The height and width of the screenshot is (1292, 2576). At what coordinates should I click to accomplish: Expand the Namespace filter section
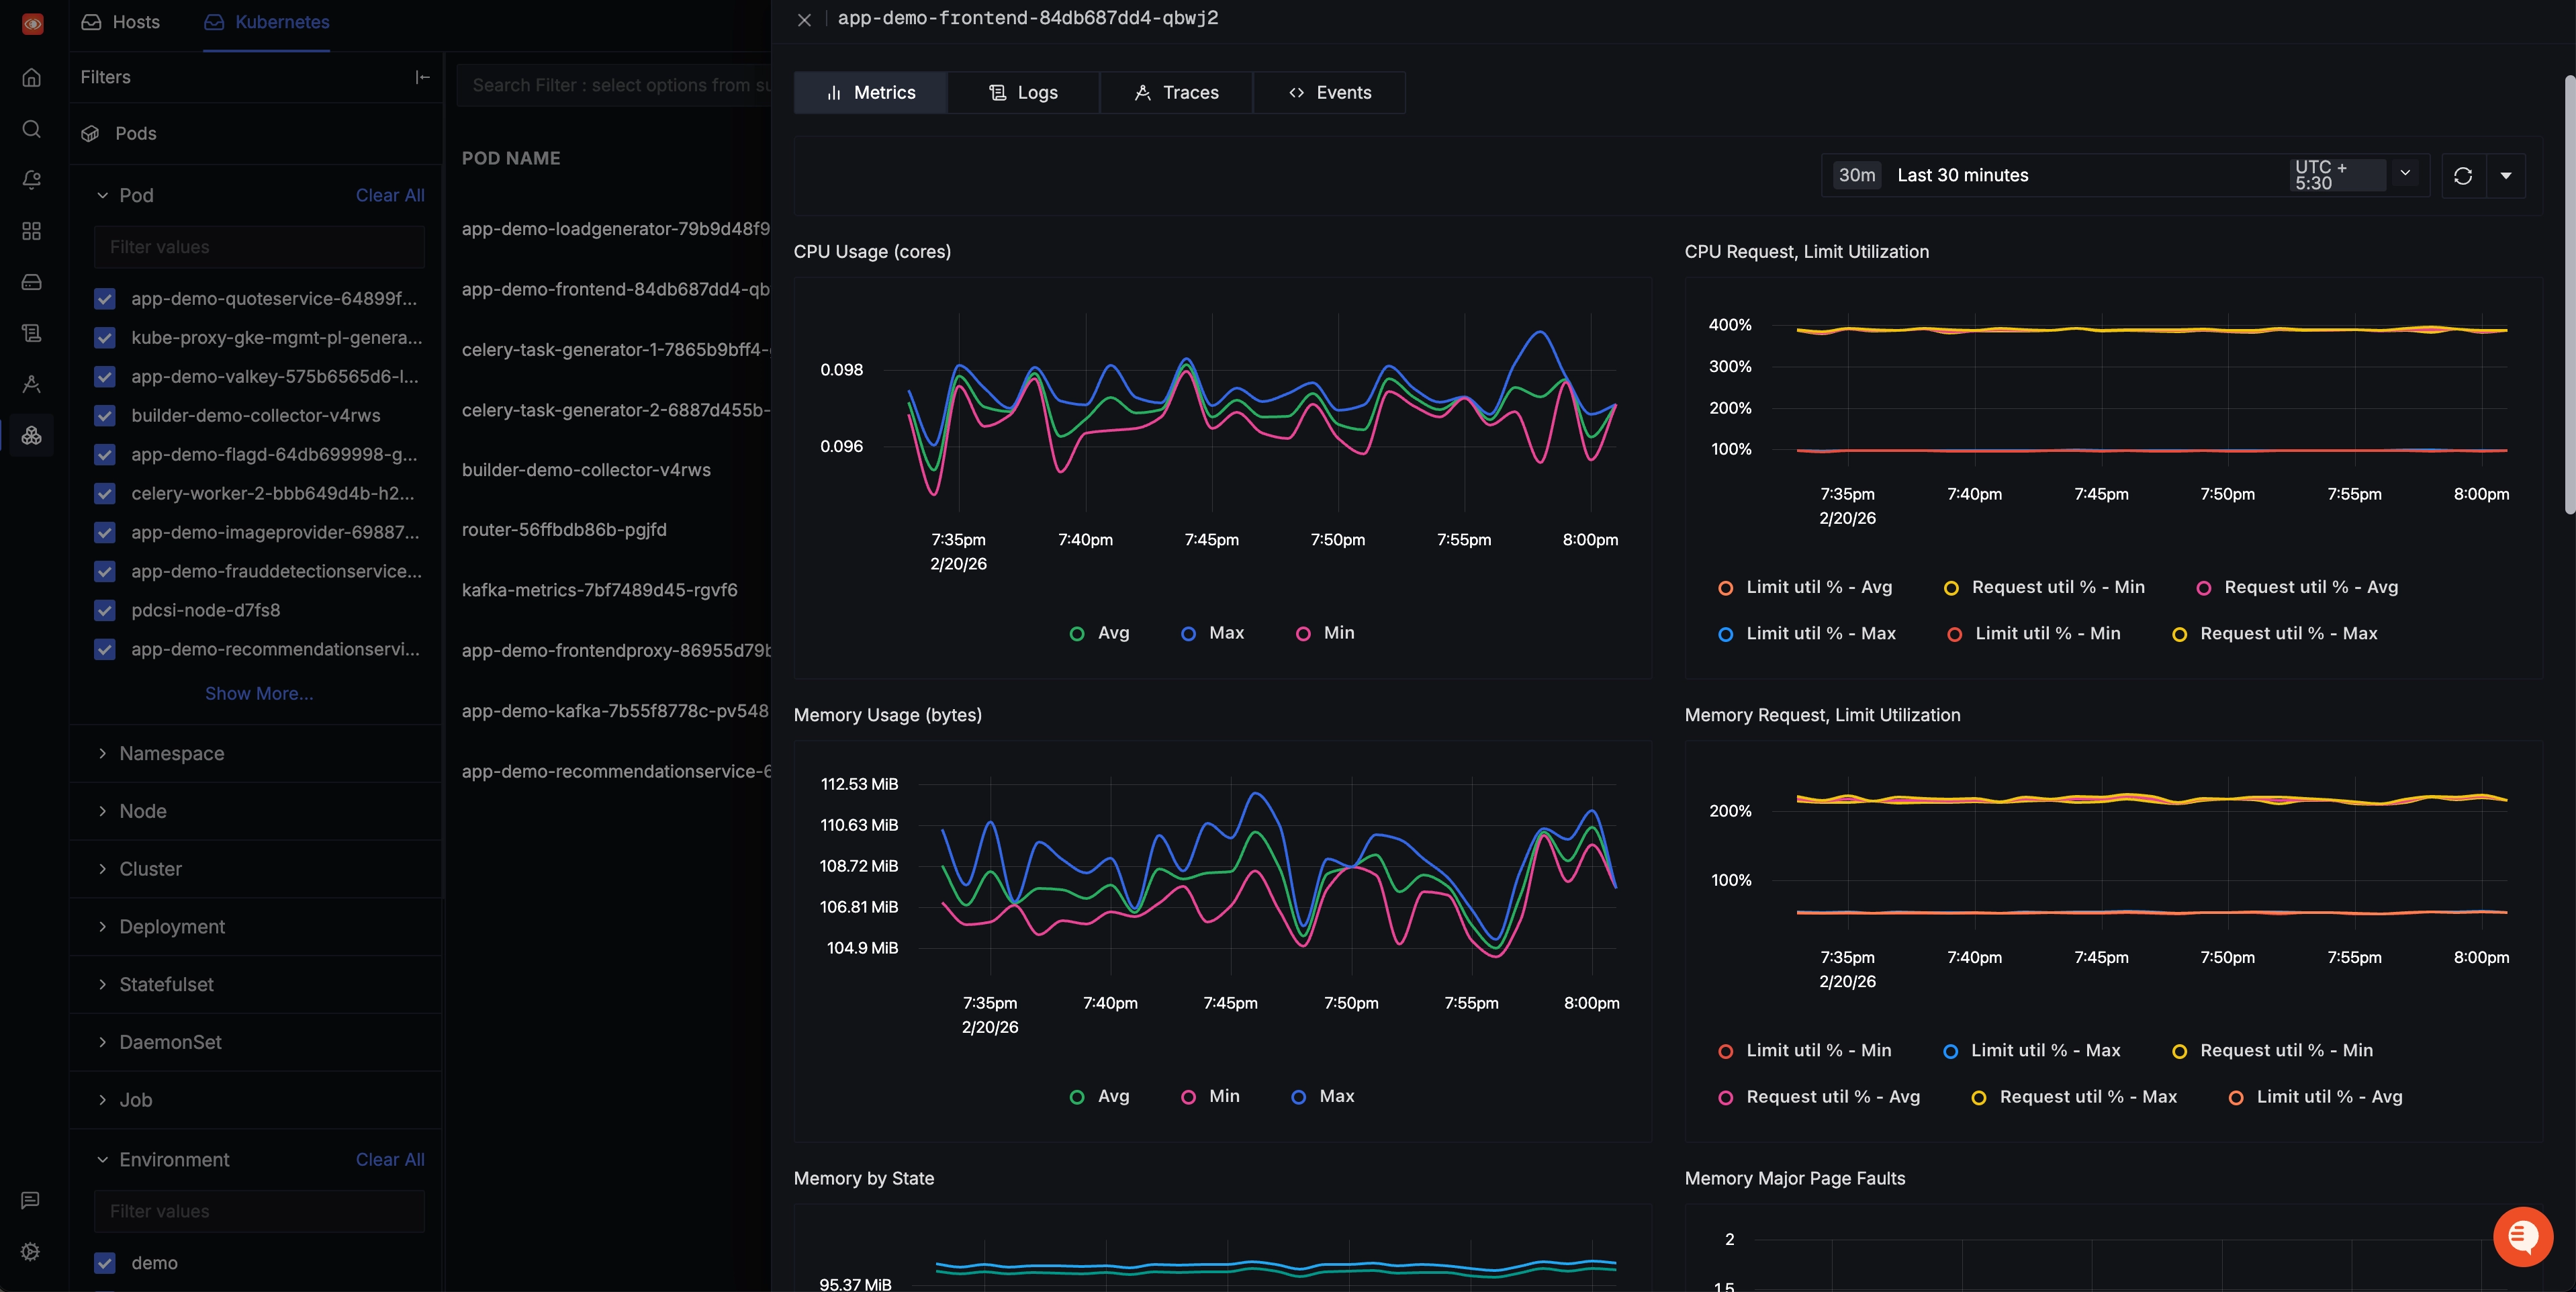click(x=172, y=753)
